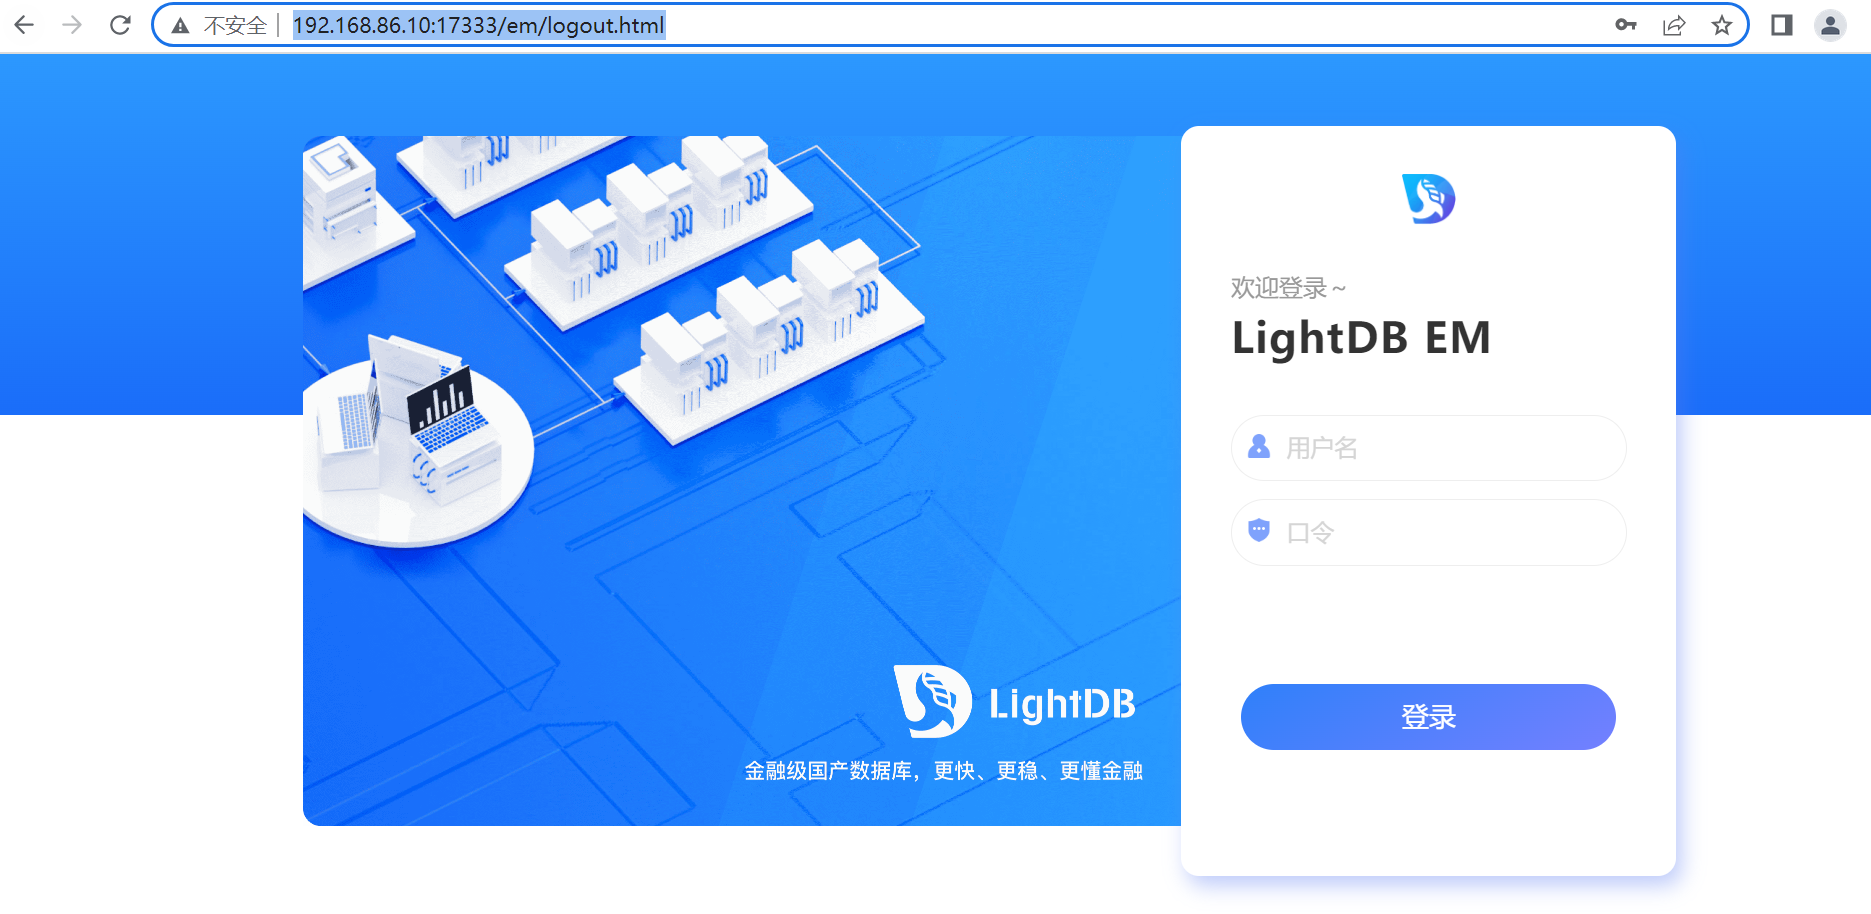Open the browser profile menu
Screen dimensions: 1871x914
pos(1830,25)
